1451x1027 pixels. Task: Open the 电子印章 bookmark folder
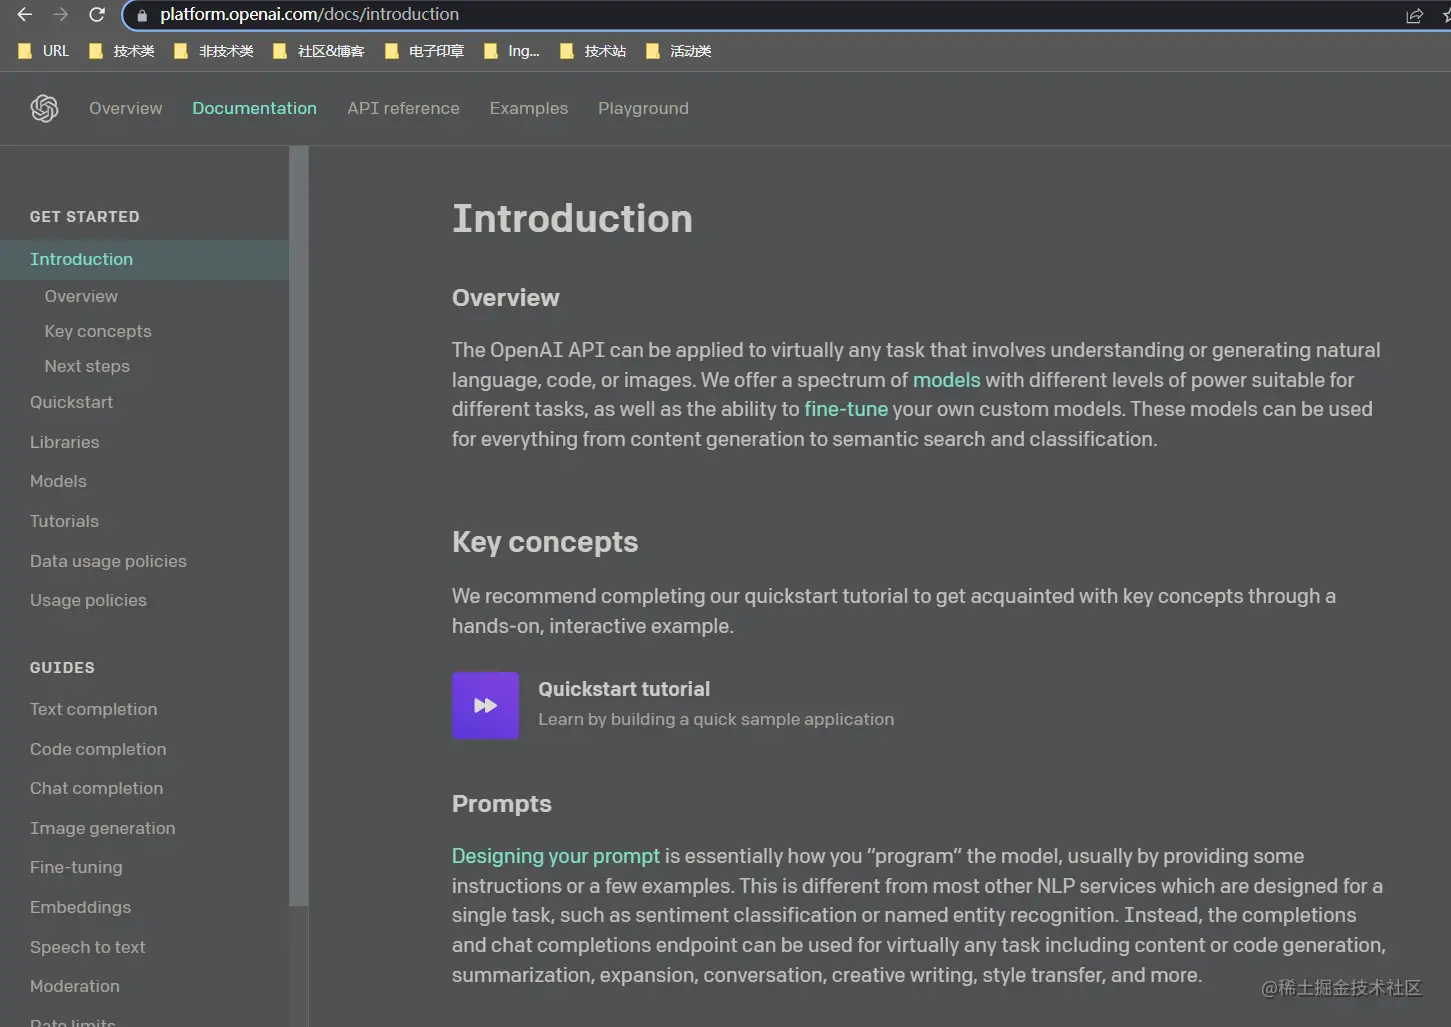(x=424, y=51)
